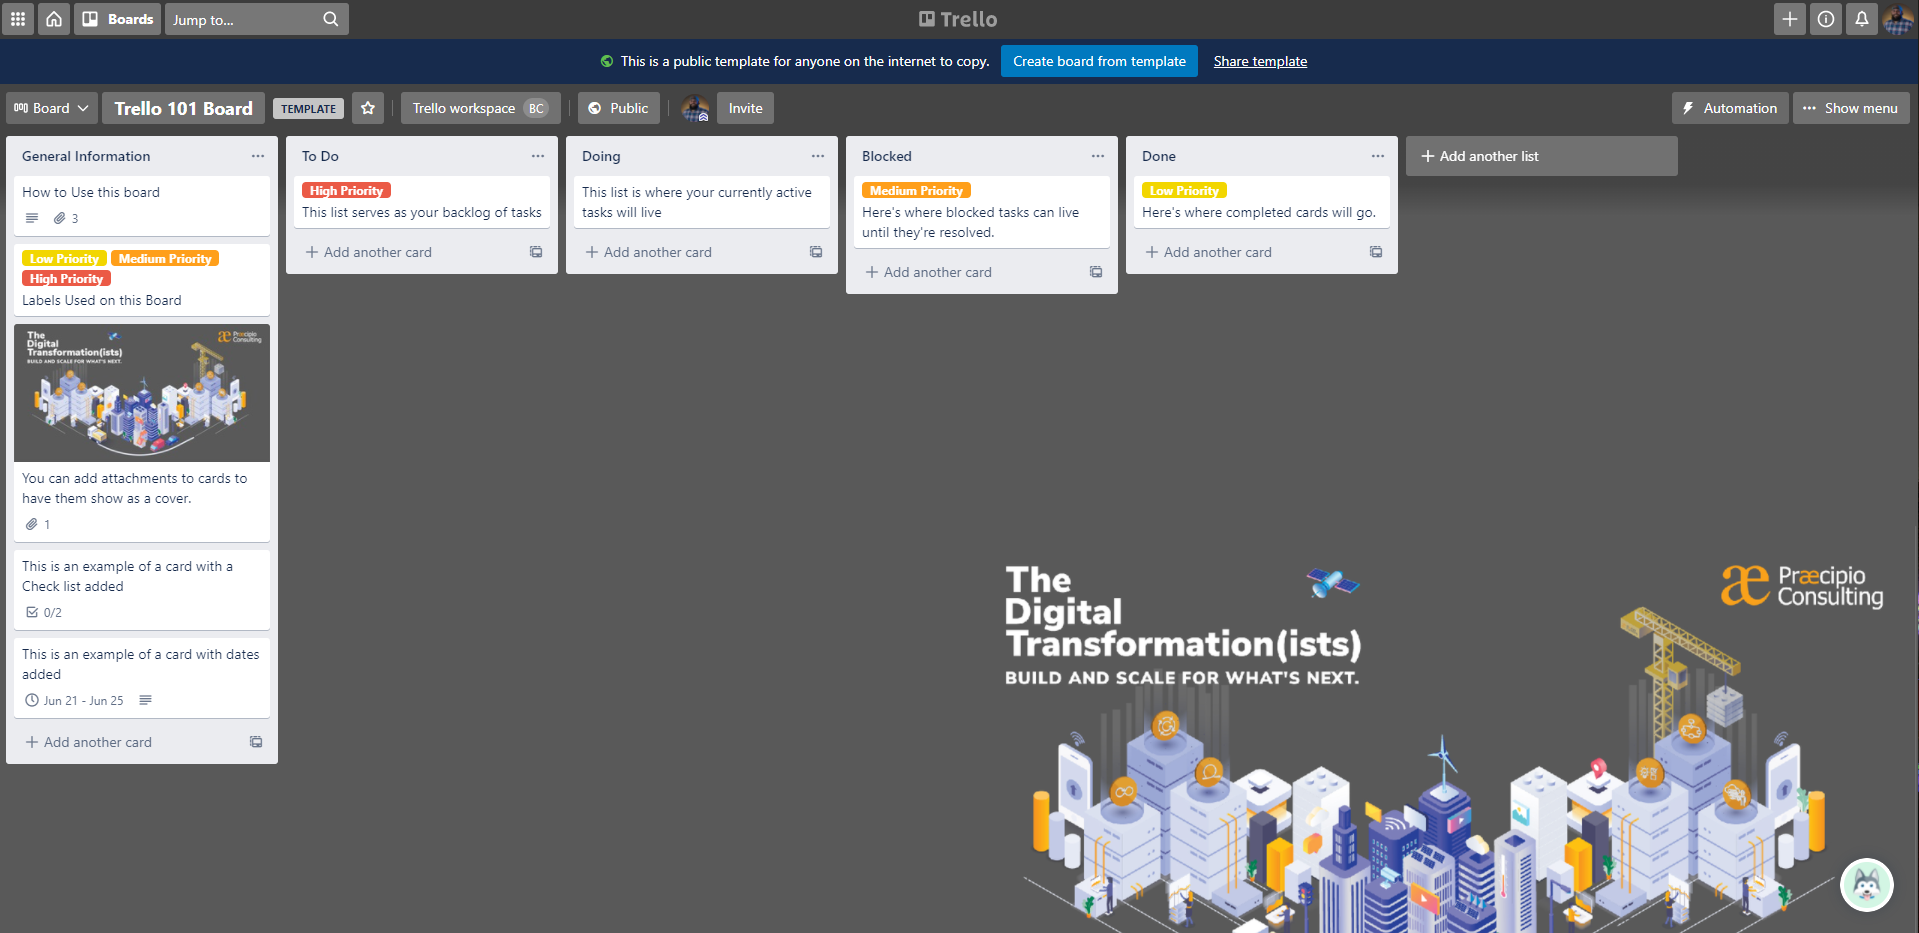Click the Trello logo in header

click(x=958, y=19)
